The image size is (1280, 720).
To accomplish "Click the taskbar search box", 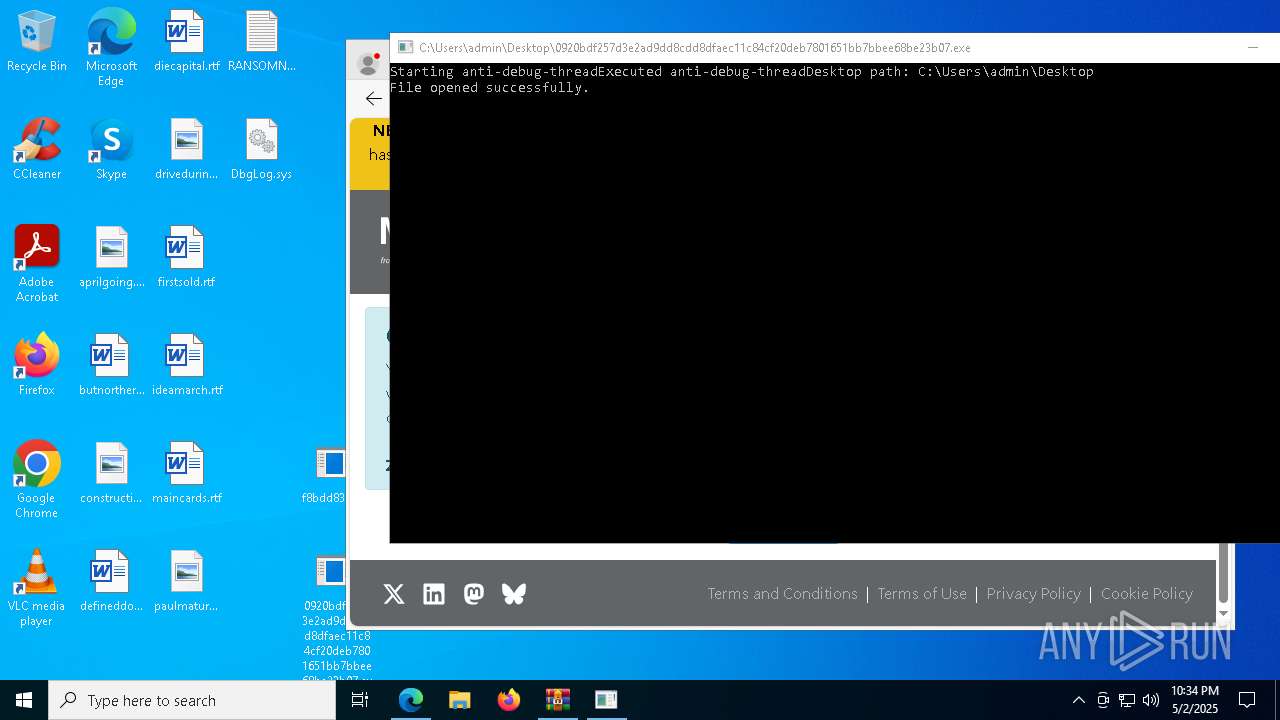I will tap(192, 700).
